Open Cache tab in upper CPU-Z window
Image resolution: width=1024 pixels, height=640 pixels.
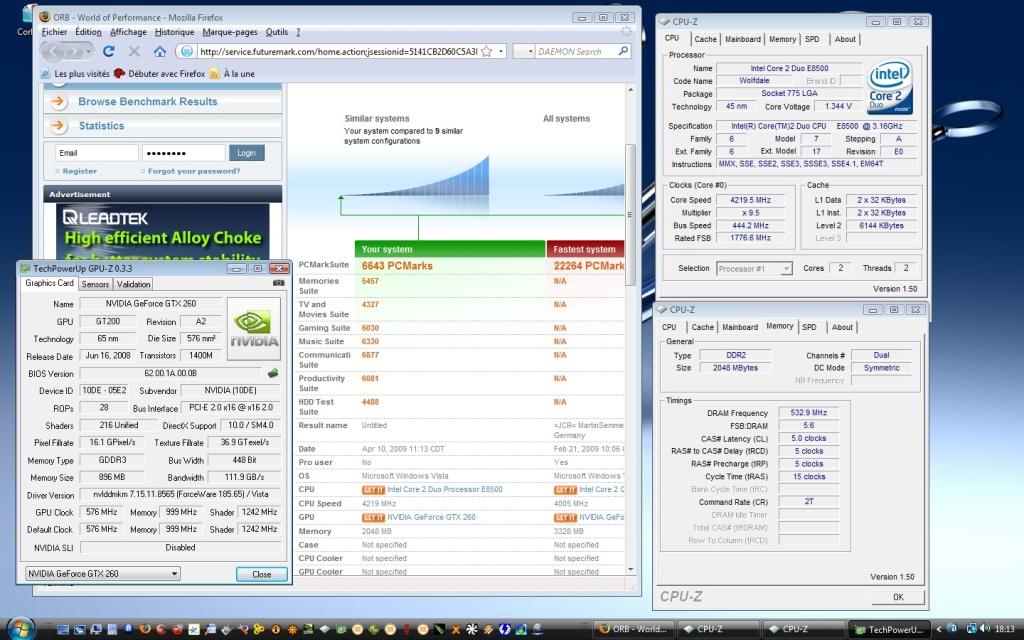click(705, 39)
